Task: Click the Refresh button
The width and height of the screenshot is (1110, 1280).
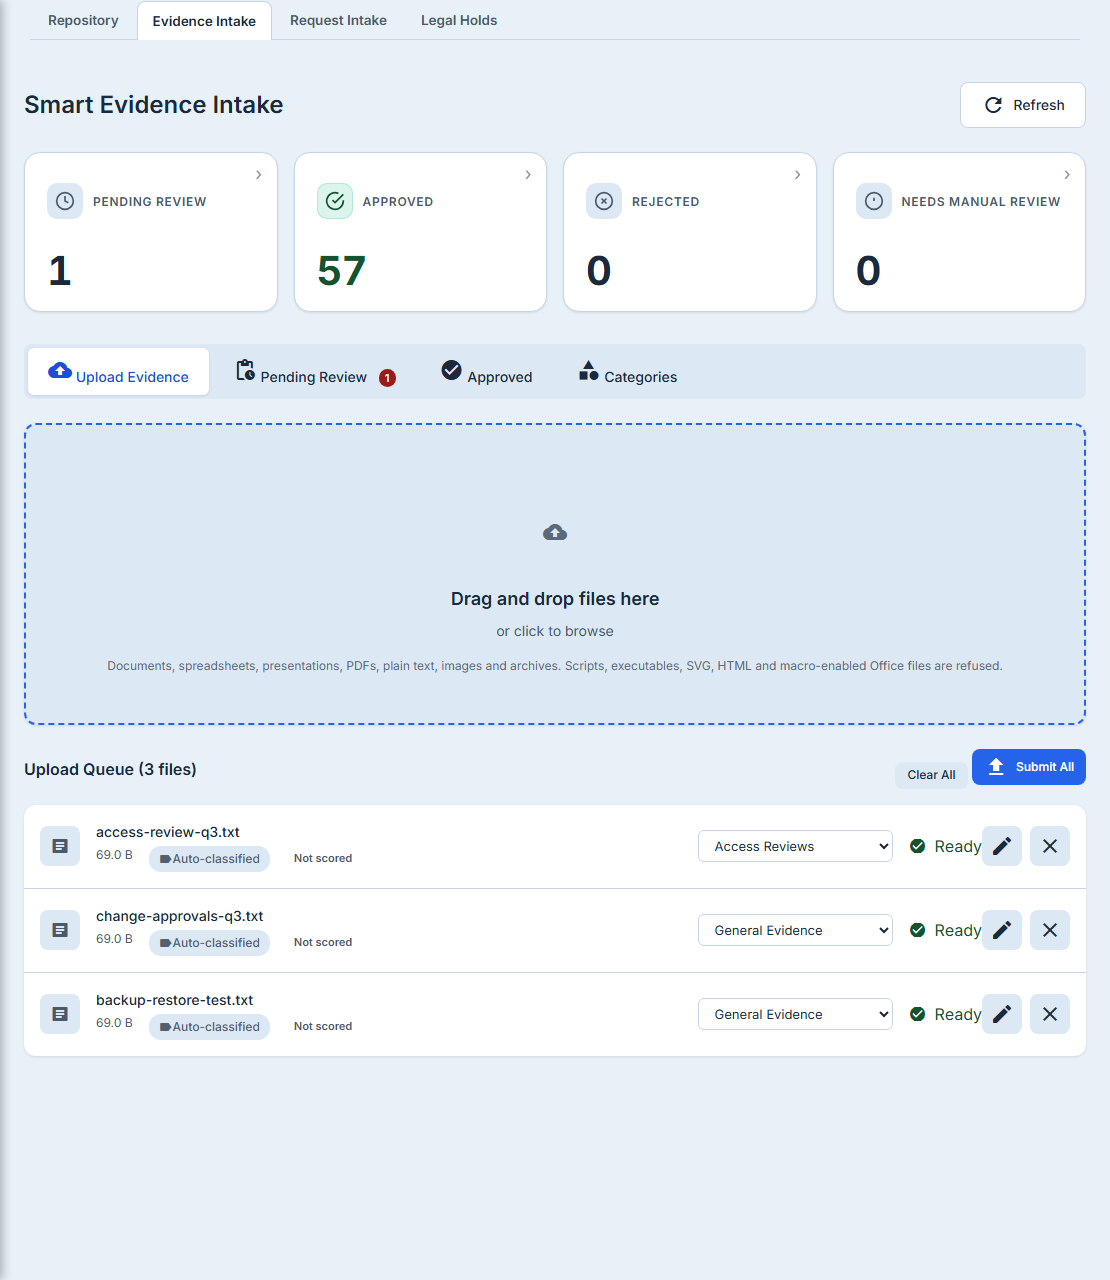Action: click(1023, 105)
